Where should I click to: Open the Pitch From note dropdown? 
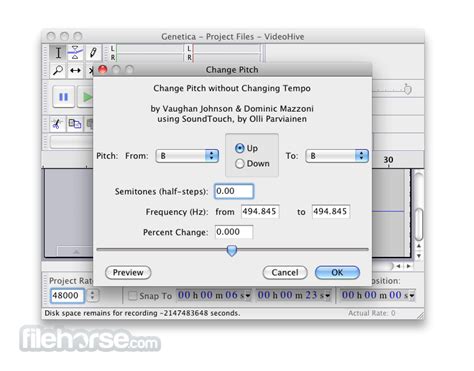coord(187,156)
